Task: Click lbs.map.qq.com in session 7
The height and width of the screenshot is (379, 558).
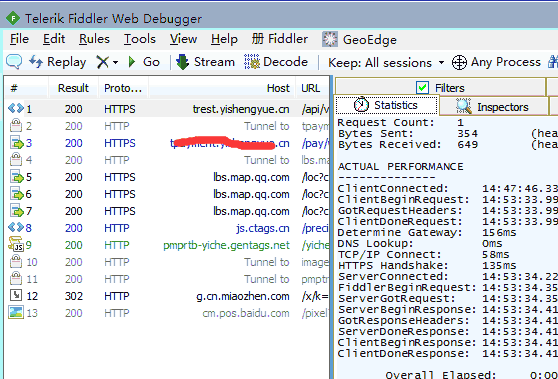Action: tap(251, 211)
